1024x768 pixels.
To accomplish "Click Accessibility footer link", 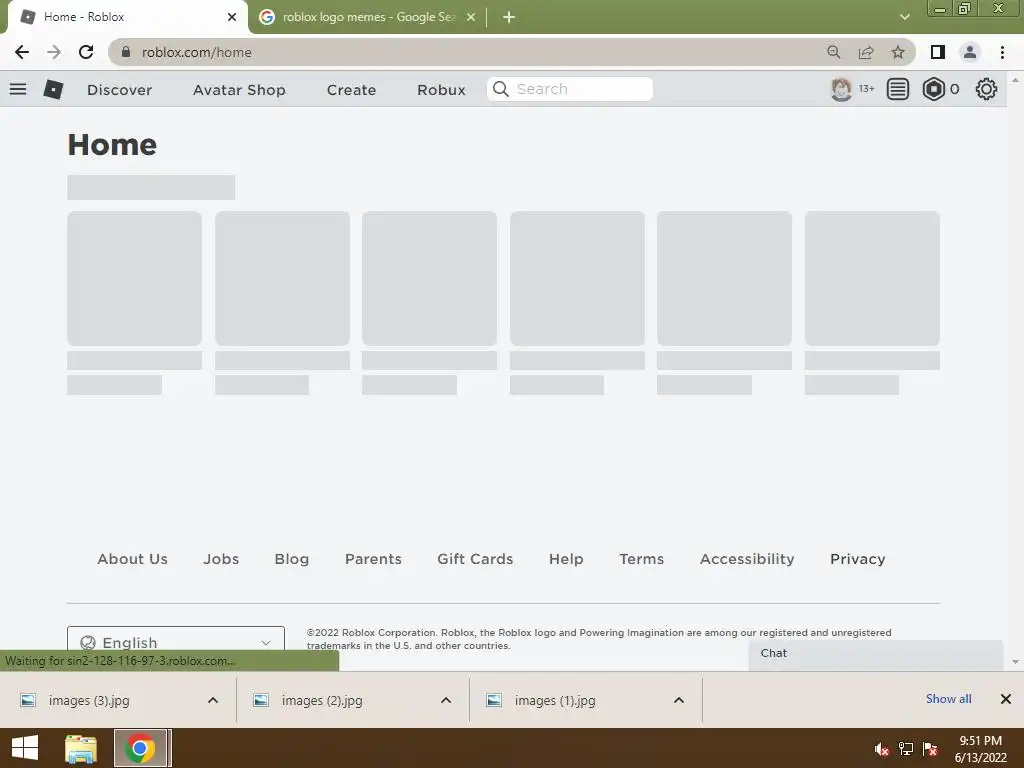I will coord(747,559).
